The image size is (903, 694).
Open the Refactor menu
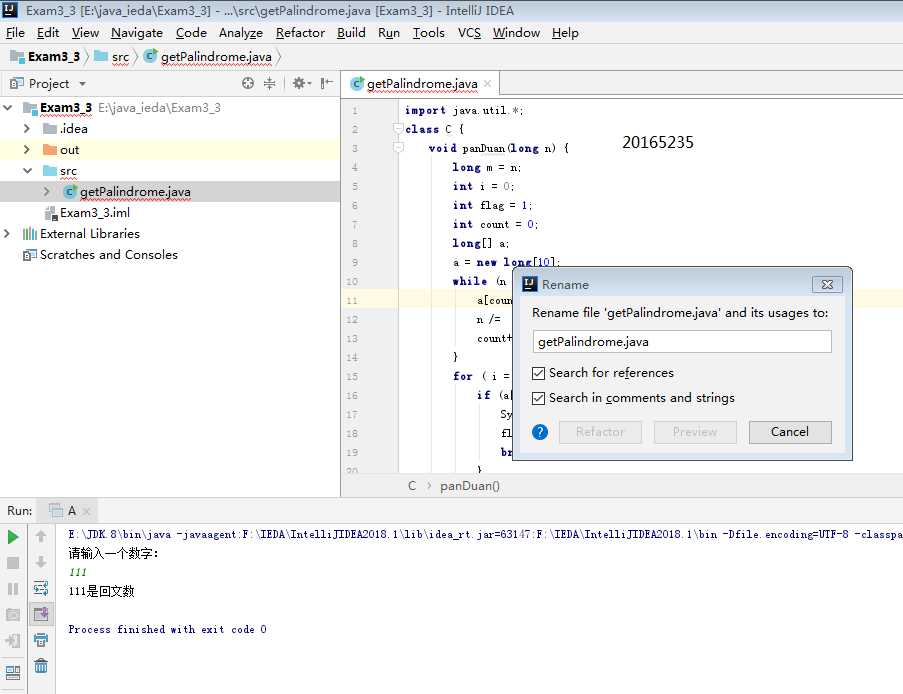(300, 33)
